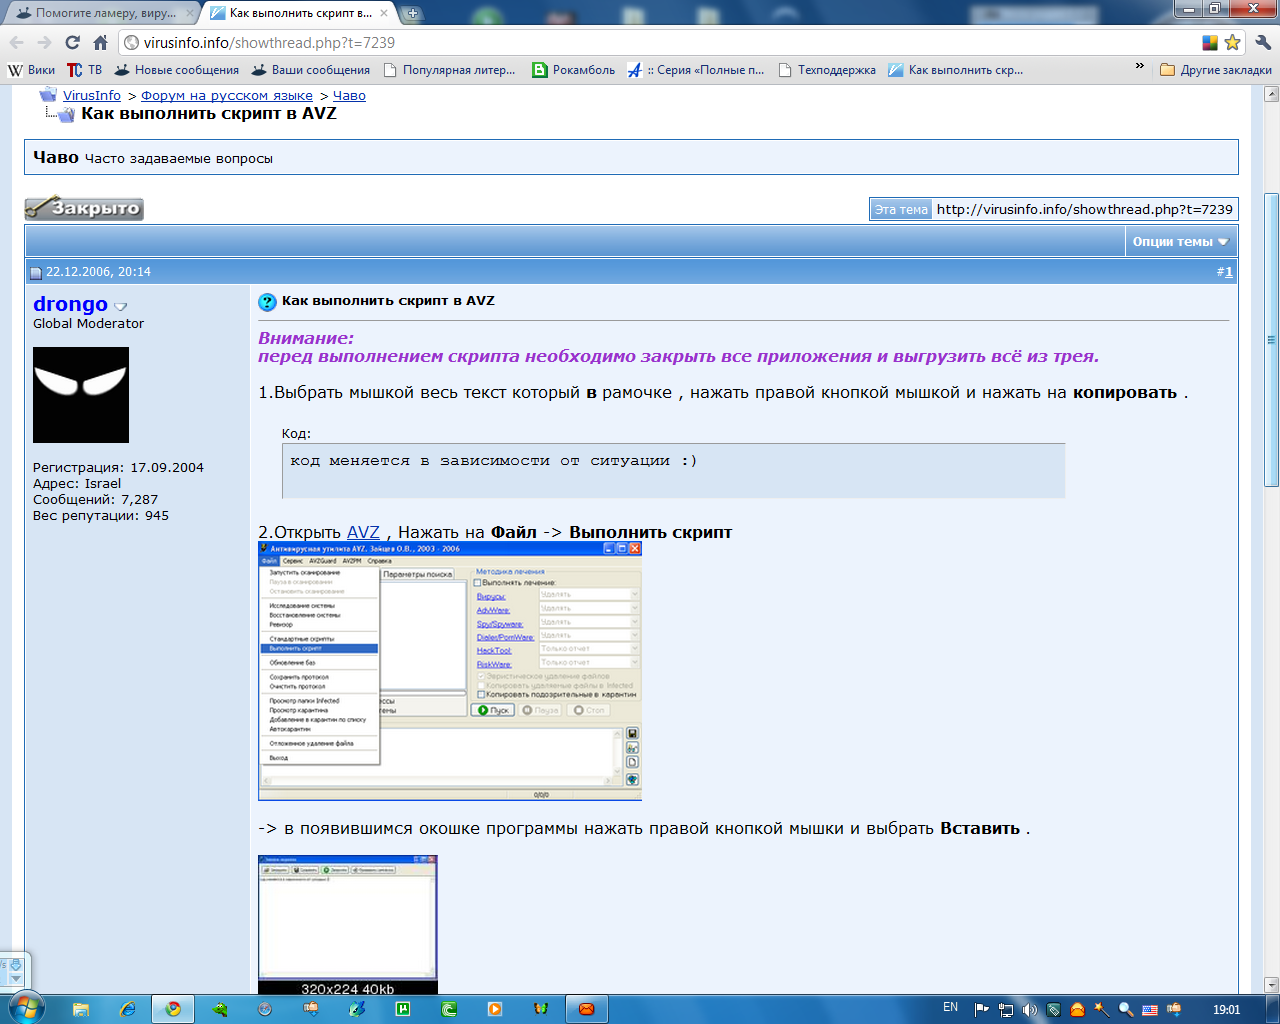Click the VirusInfo breadcrumb folder icon
Image resolution: width=1280 pixels, height=1024 pixels.
tap(47, 94)
